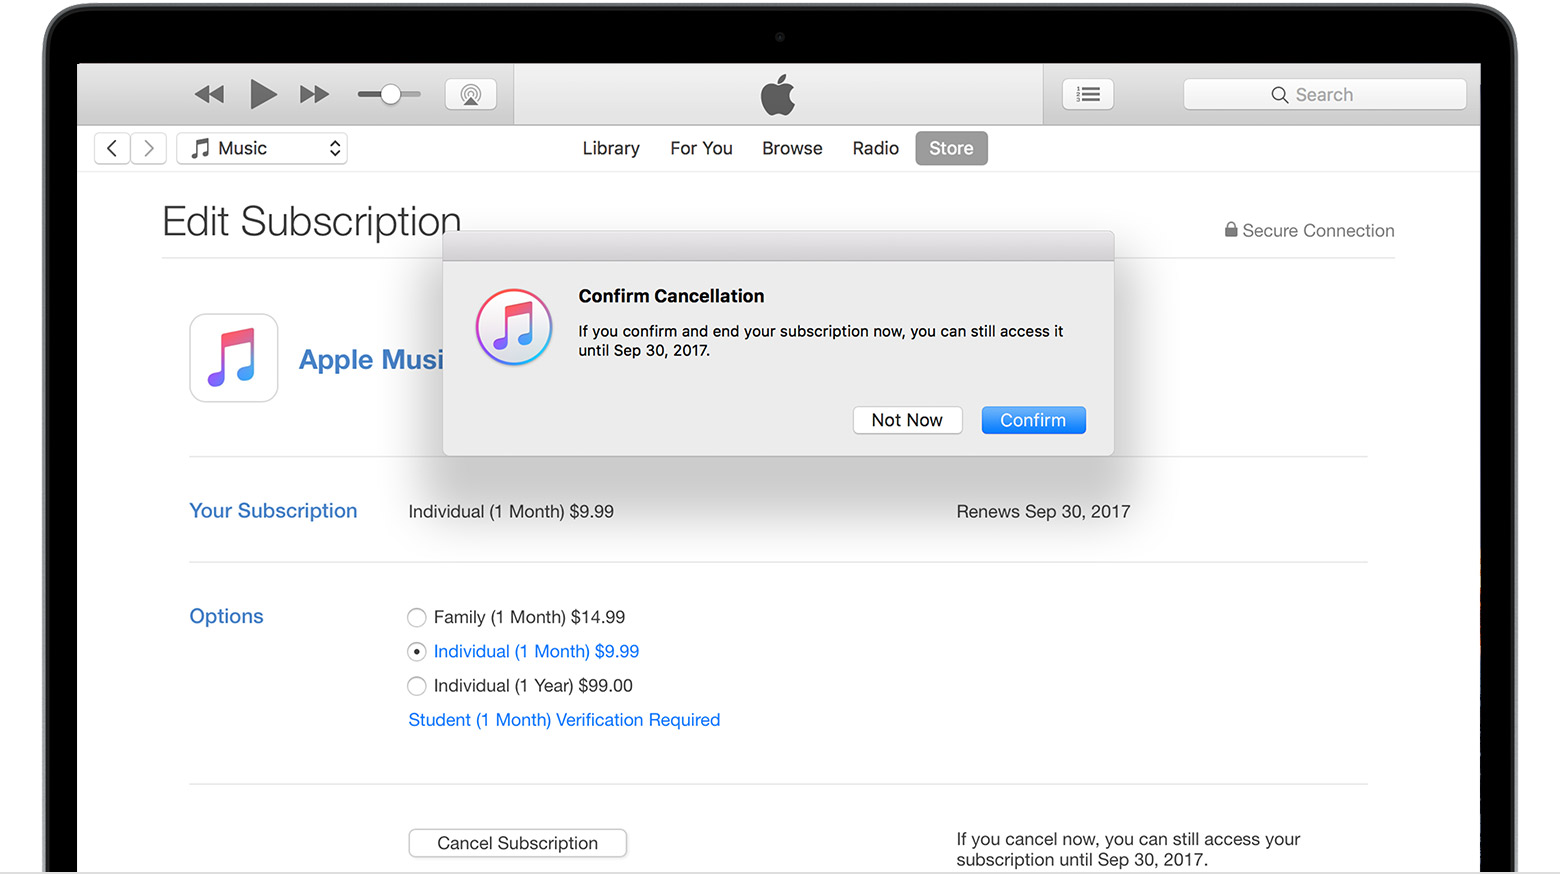Image resolution: width=1560 pixels, height=874 pixels.
Task: Skip ahead with the fast-forward icon
Action: point(315,95)
